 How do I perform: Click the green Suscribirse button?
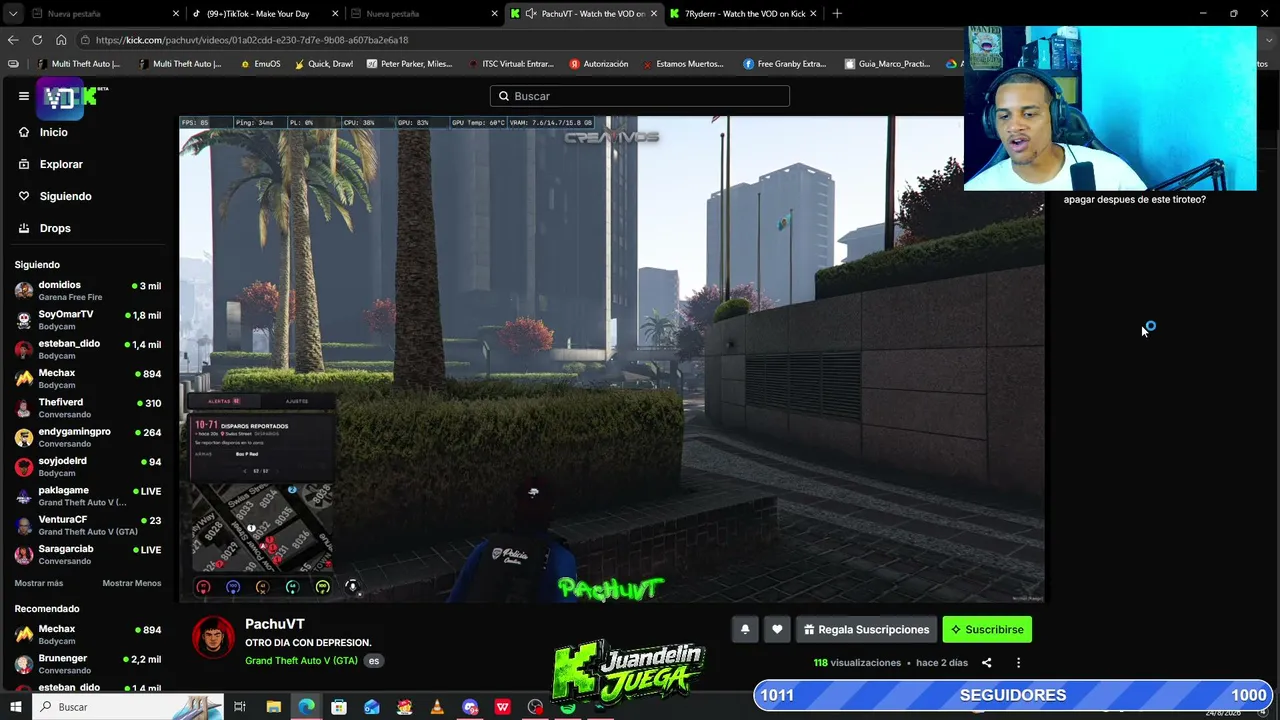point(987,629)
